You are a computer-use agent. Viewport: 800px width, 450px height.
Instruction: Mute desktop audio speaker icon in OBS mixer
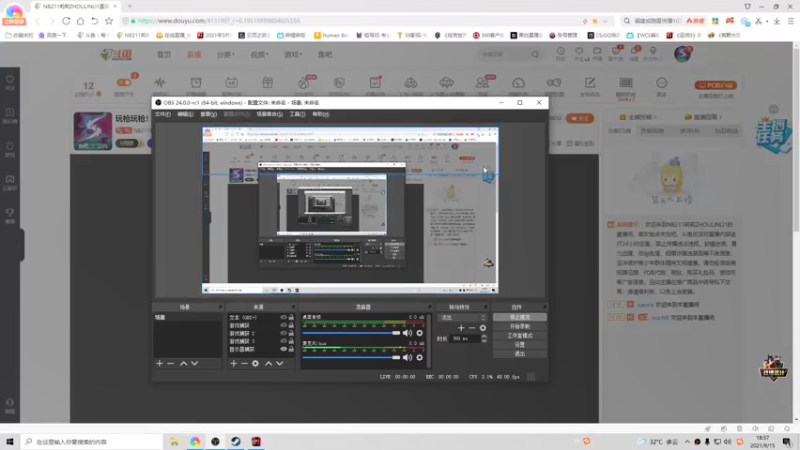pos(407,333)
